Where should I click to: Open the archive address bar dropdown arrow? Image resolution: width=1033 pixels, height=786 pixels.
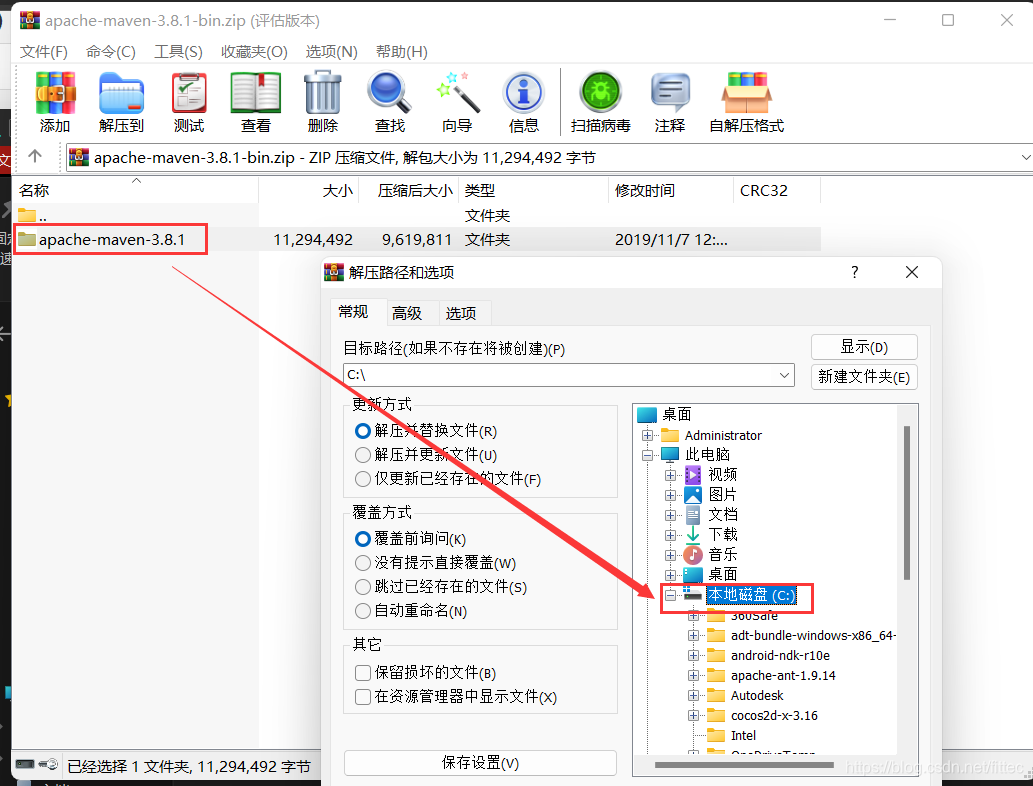coord(1026,157)
